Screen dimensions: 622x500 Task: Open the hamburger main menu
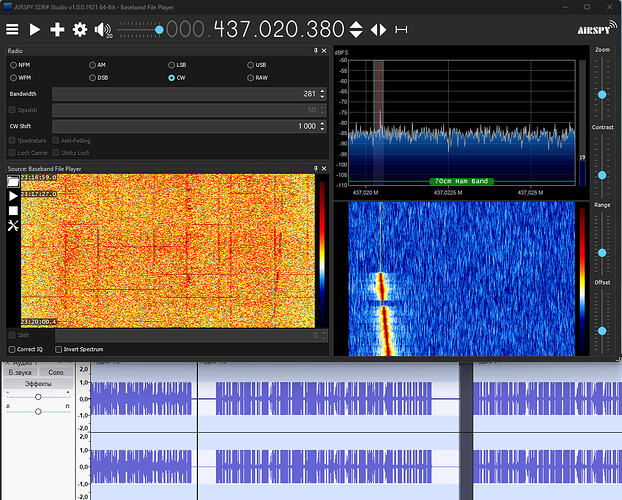click(x=12, y=30)
